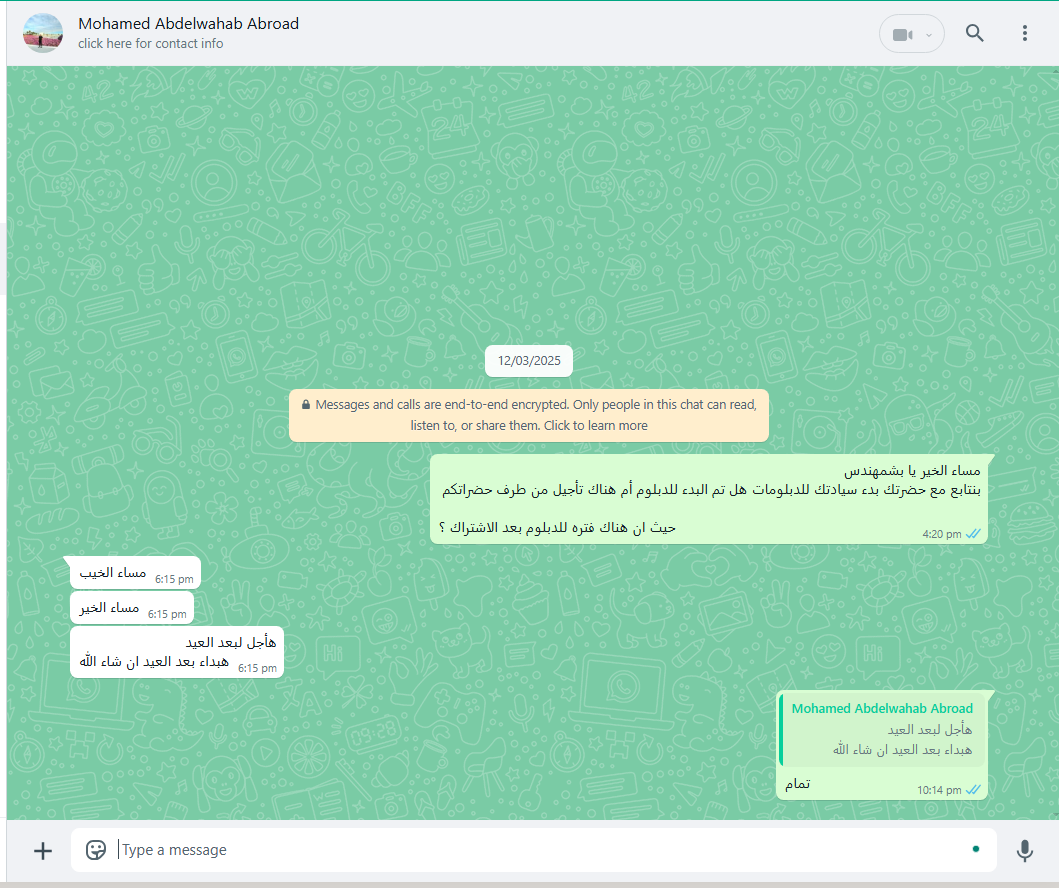Screen dimensions: 1059x888
Task: Click the read receipt ticks at 4:20 pm
Action: tap(973, 533)
